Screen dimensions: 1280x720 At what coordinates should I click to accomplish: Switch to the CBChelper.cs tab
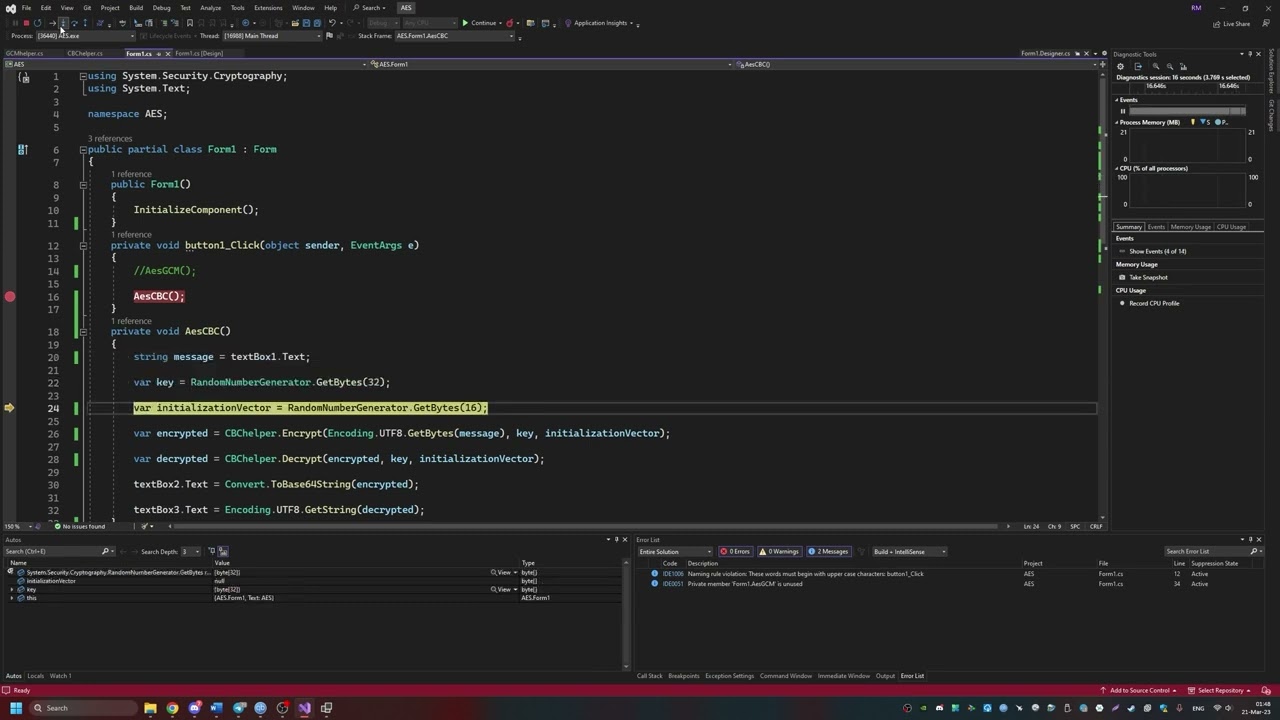pos(85,54)
